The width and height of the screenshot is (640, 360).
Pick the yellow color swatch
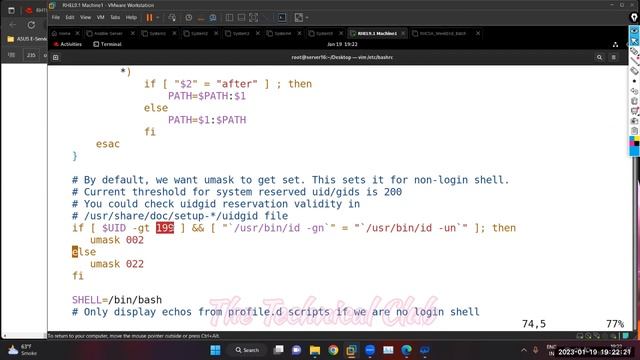click(x=637, y=139)
